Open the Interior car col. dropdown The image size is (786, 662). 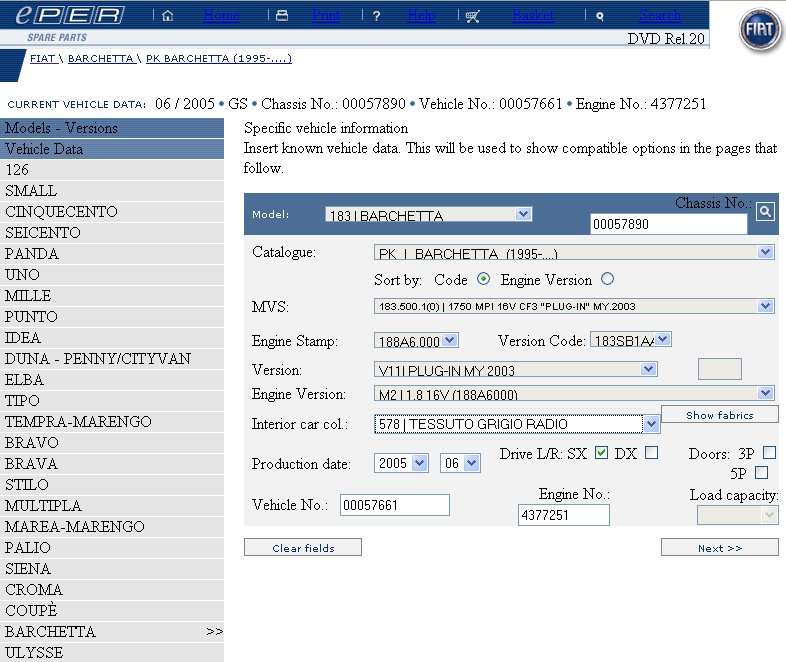517,424
